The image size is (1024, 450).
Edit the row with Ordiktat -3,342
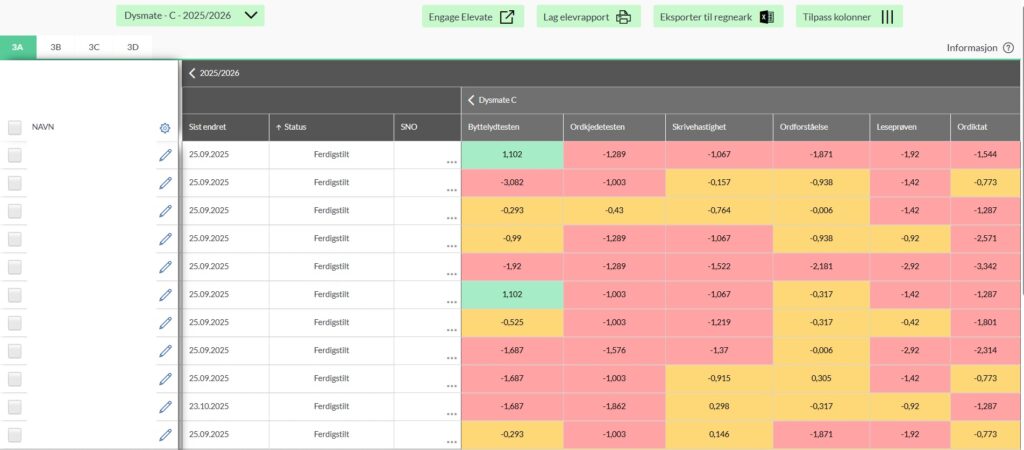tap(165, 267)
